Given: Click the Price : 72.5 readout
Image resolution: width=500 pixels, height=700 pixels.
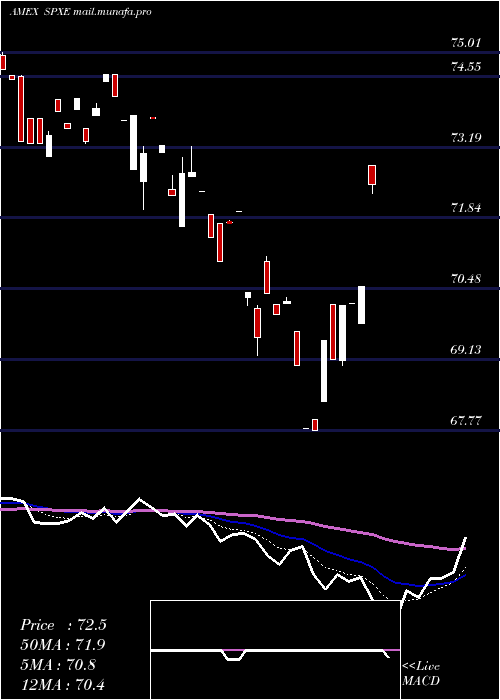Looking at the screenshot, I should click(x=63, y=625).
